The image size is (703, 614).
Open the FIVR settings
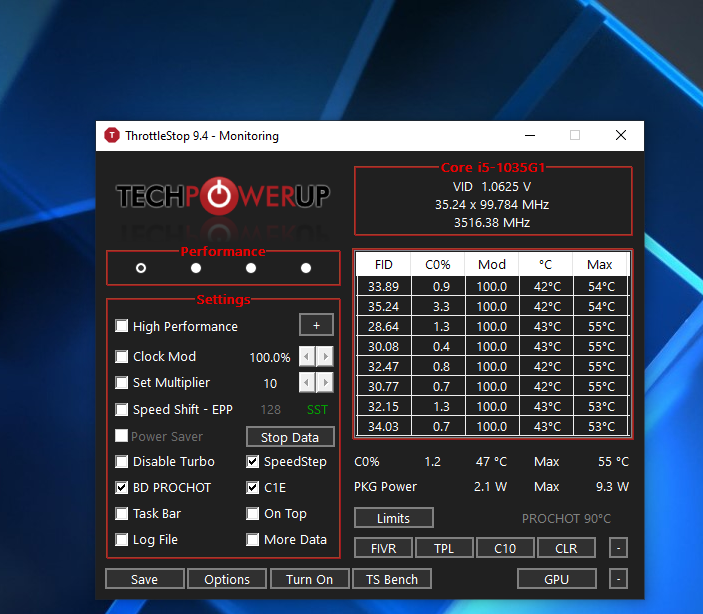click(383, 548)
